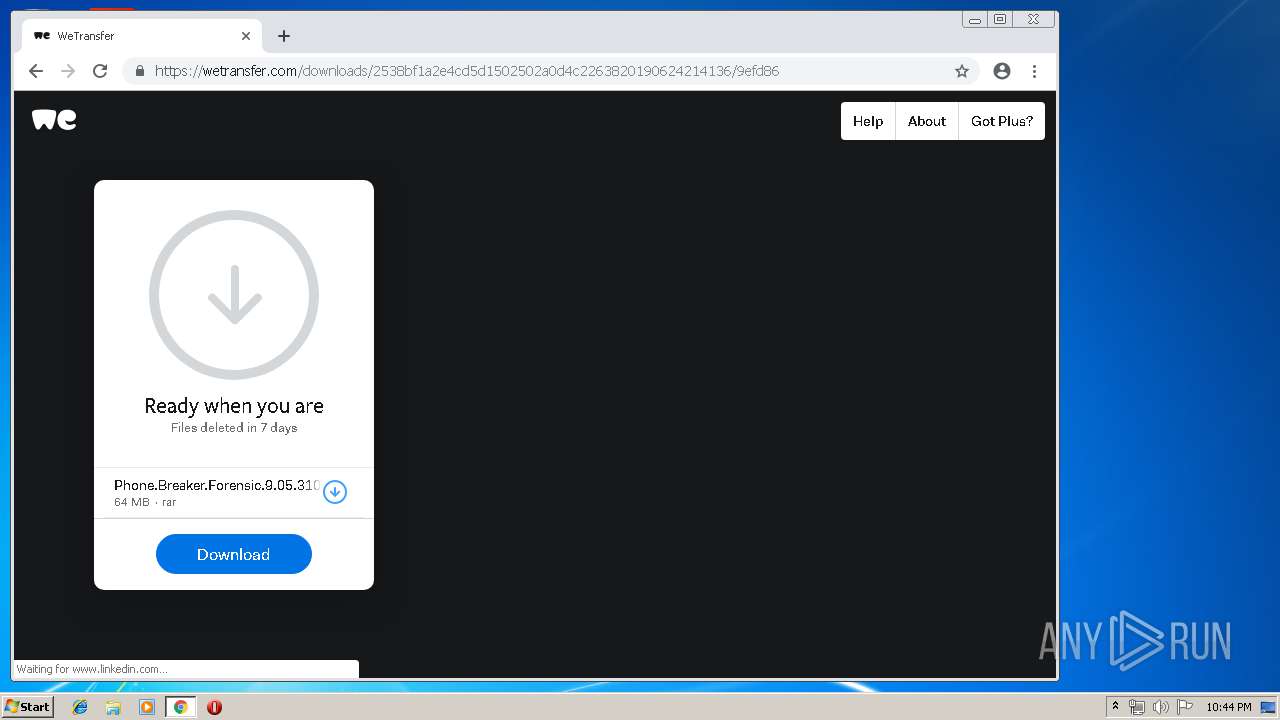
Task: Click the network tray icon
Action: coord(1137,707)
